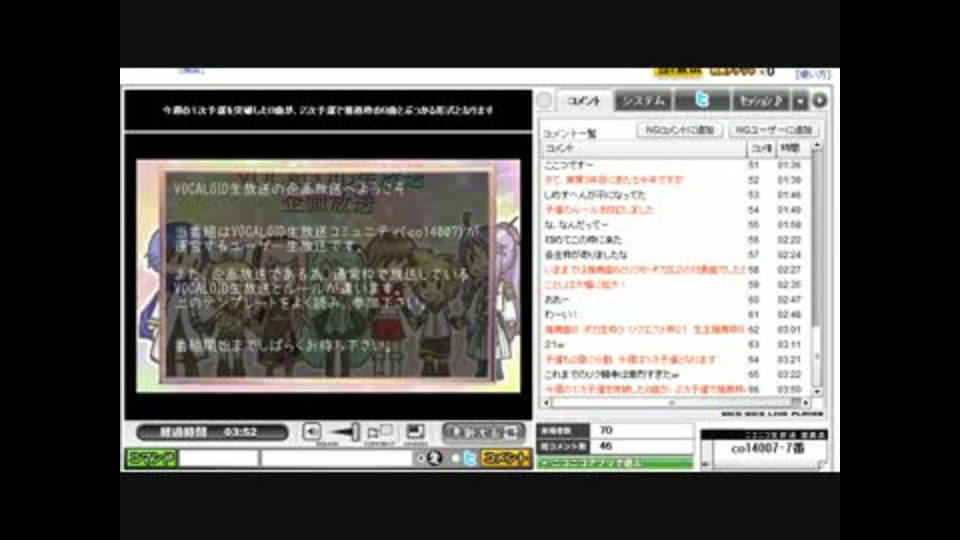The width and height of the screenshot is (960, 540).
Task: Select comment 'わーい!' row 61
Action: pyautogui.click(x=675, y=315)
